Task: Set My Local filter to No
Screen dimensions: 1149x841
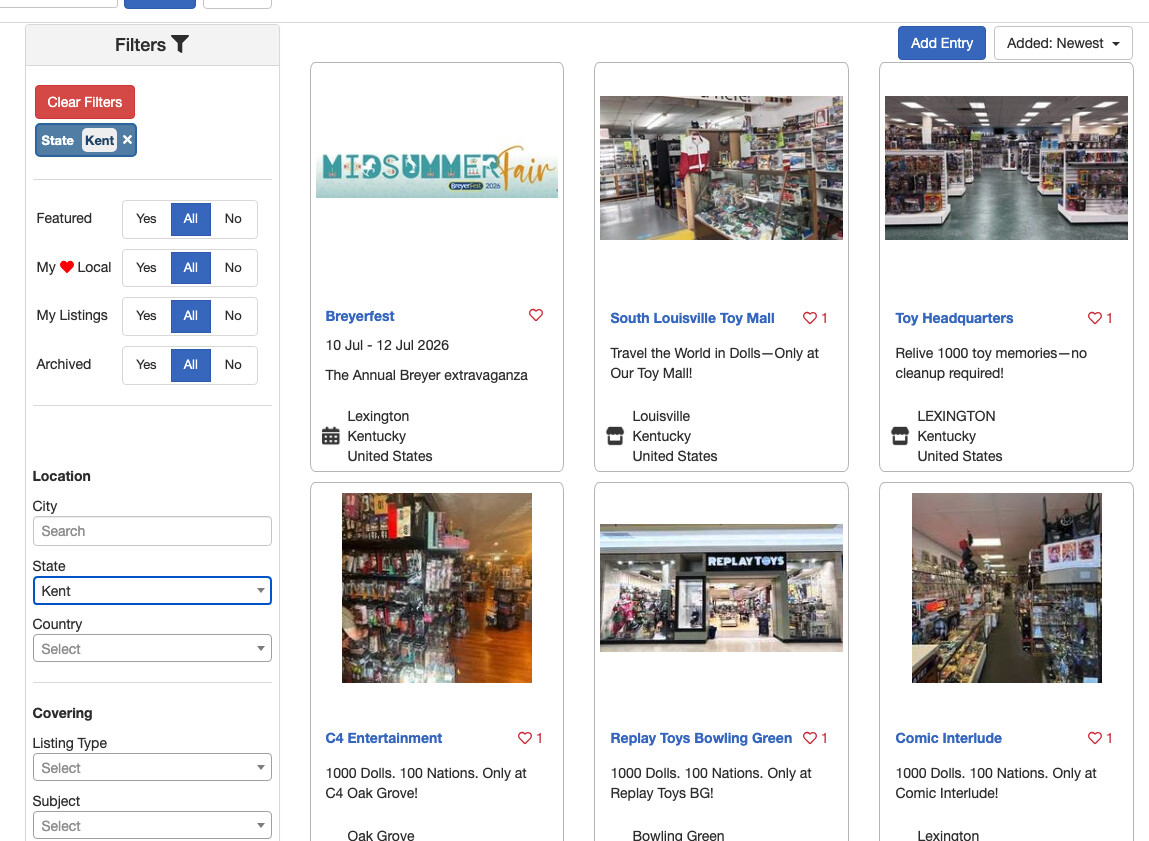Action: pos(233,268)
